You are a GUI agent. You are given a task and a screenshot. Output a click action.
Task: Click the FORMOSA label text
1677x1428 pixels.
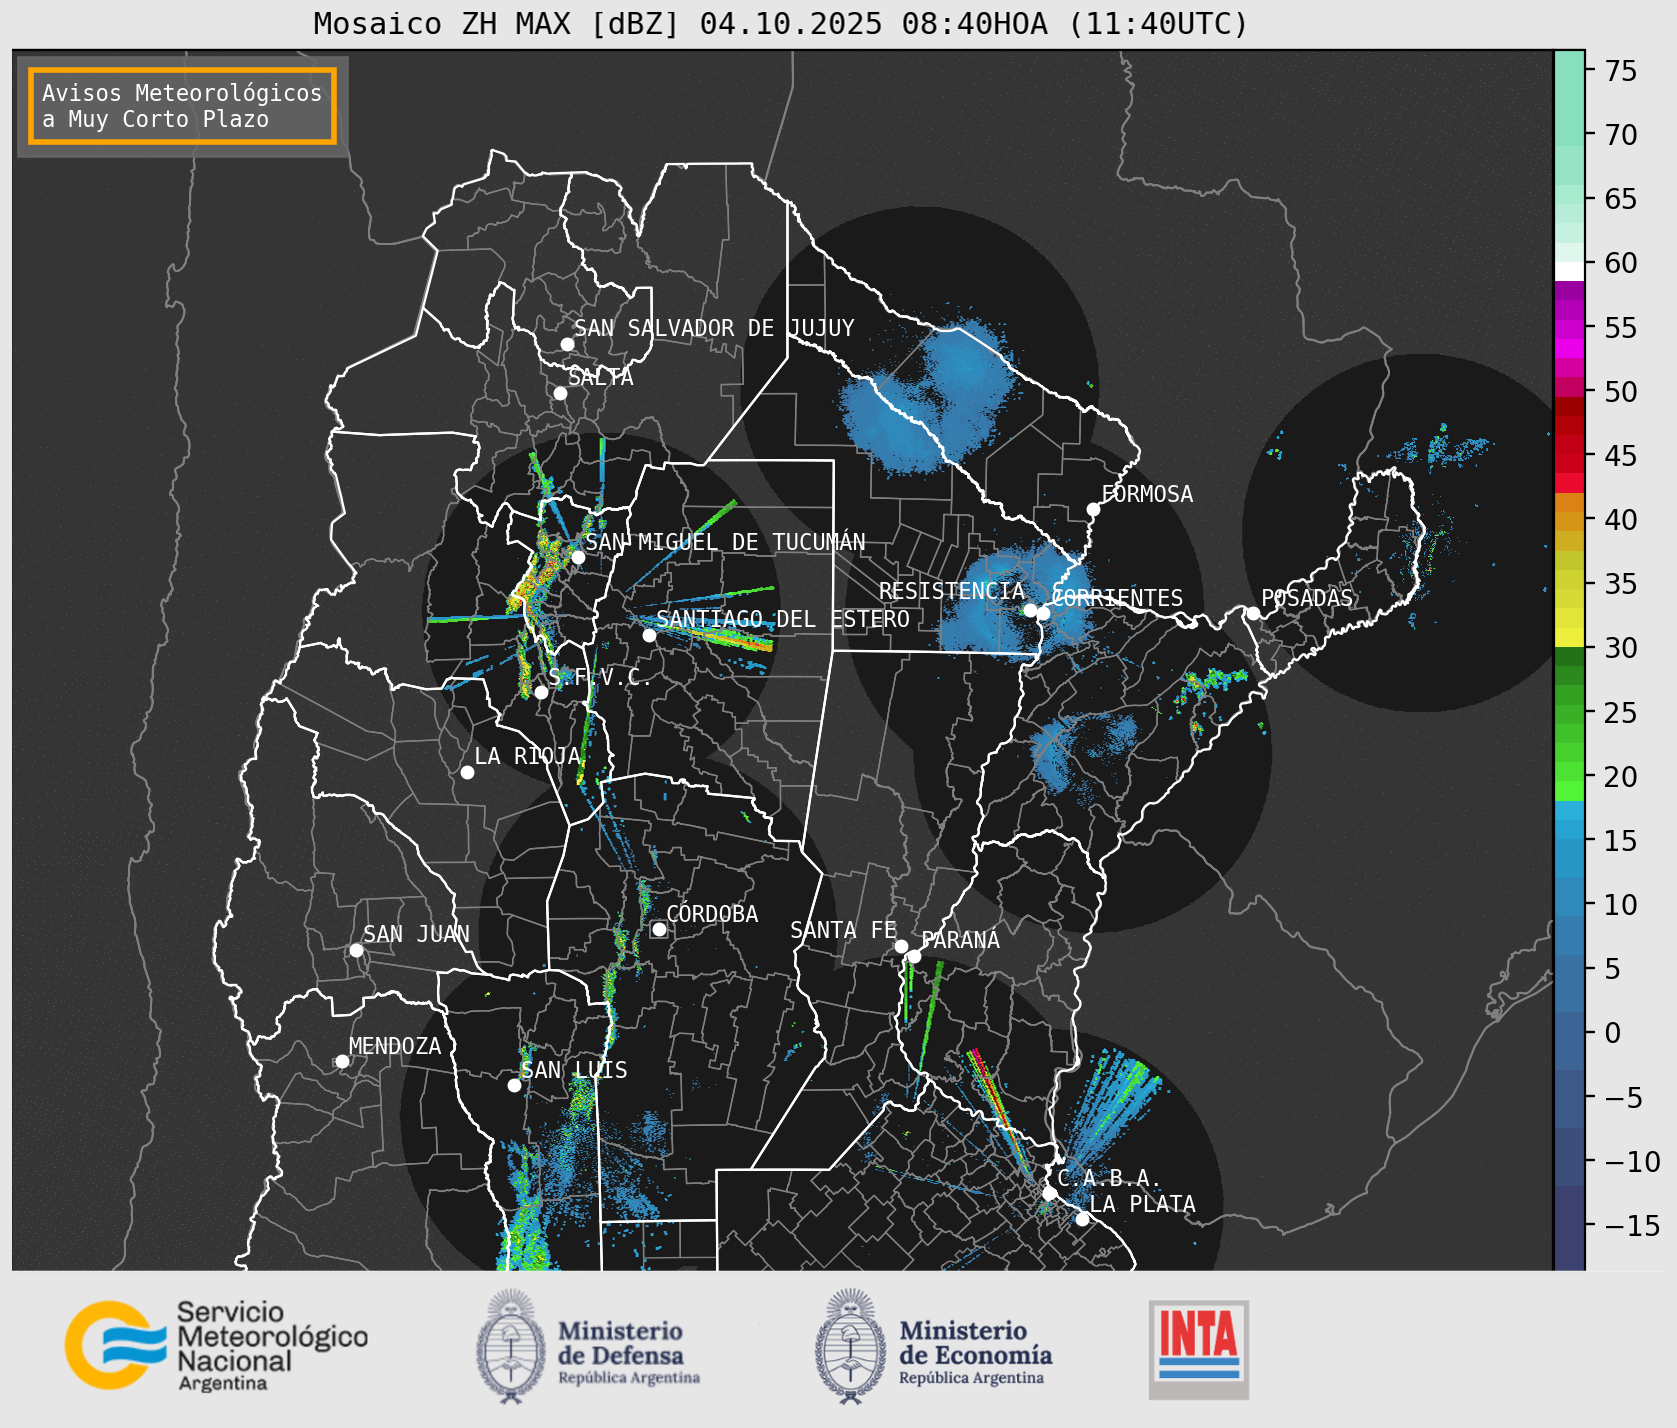pos(1147,494)
